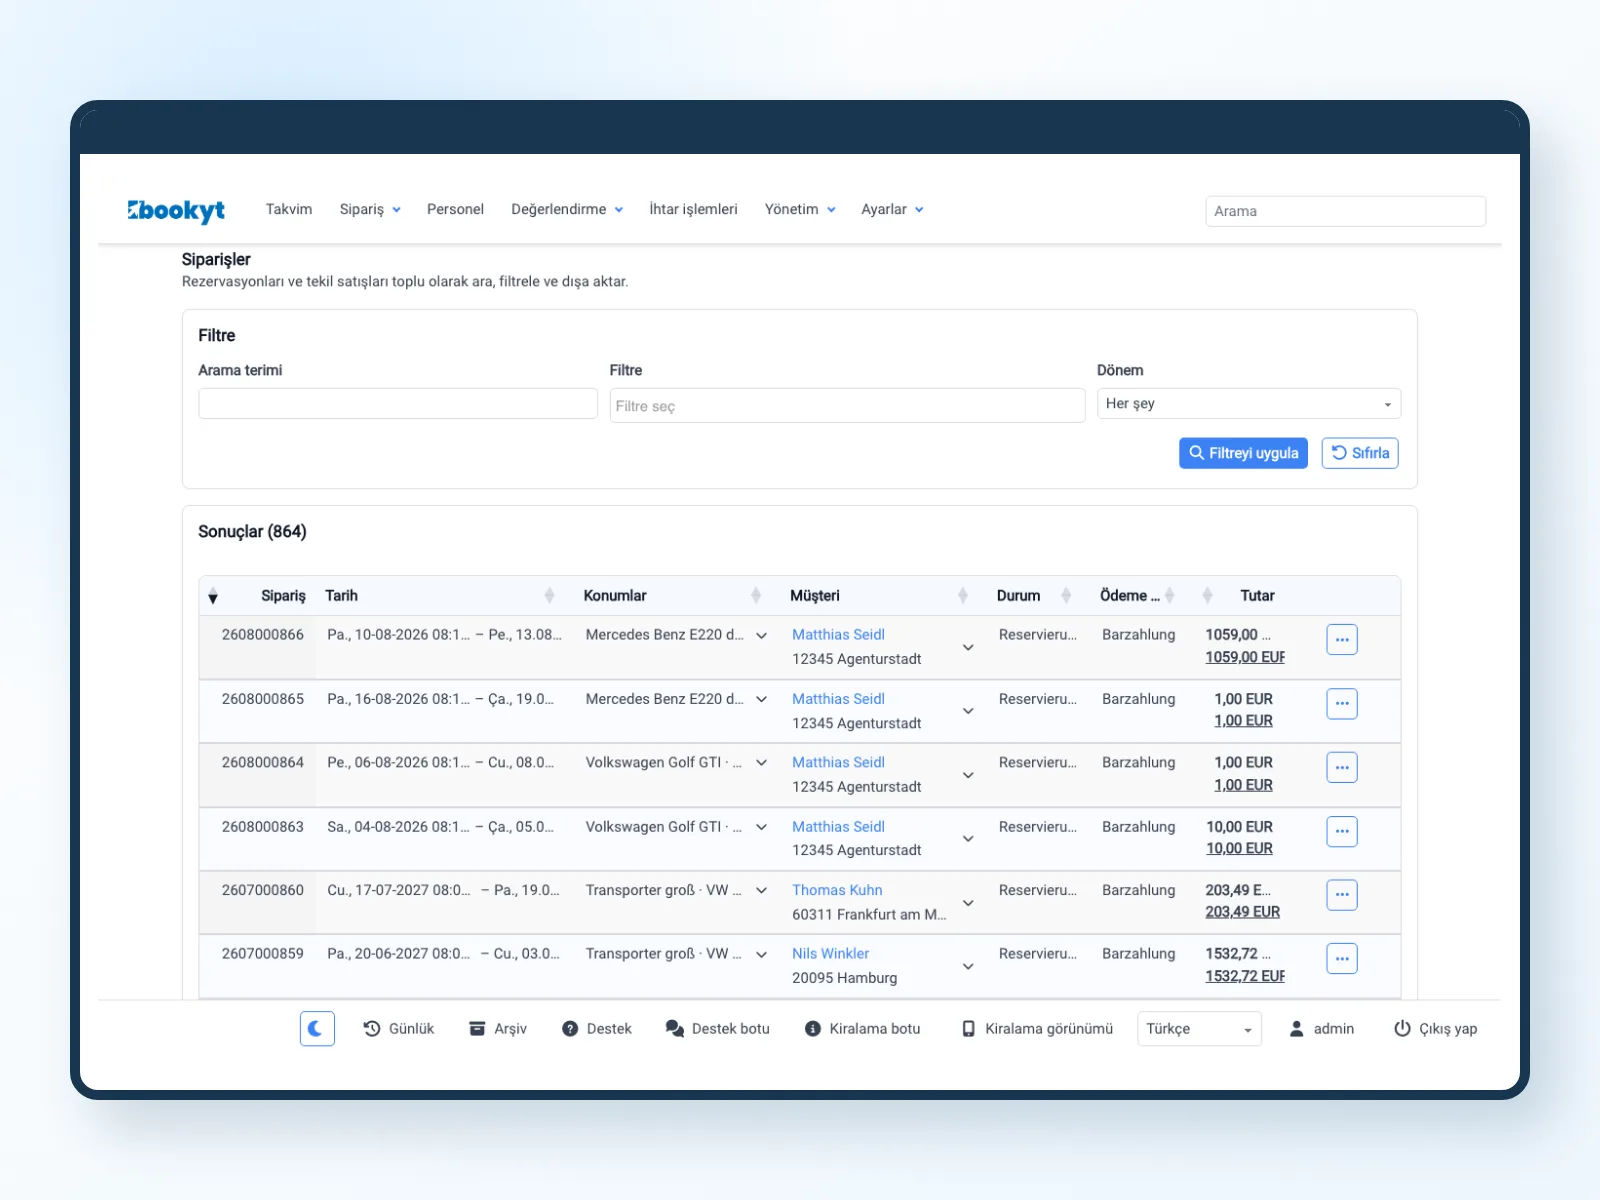Click the bookyt logo
1600x1200 pixels.
pyautogui.click(x=176, y=210)
